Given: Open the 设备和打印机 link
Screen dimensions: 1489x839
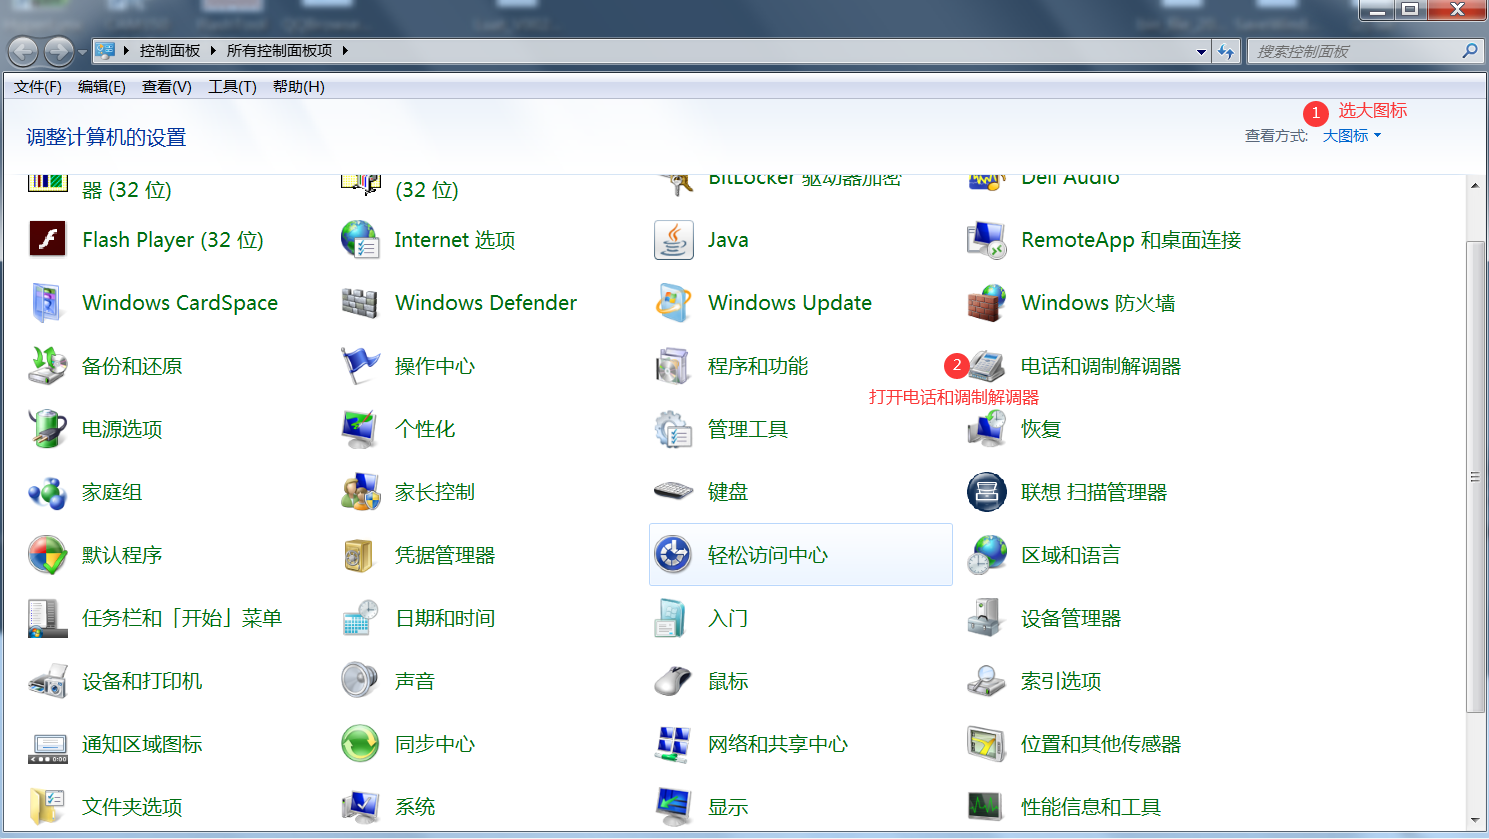Looking at the screenshot, I should pyautogui.click(x=142, y=681).
